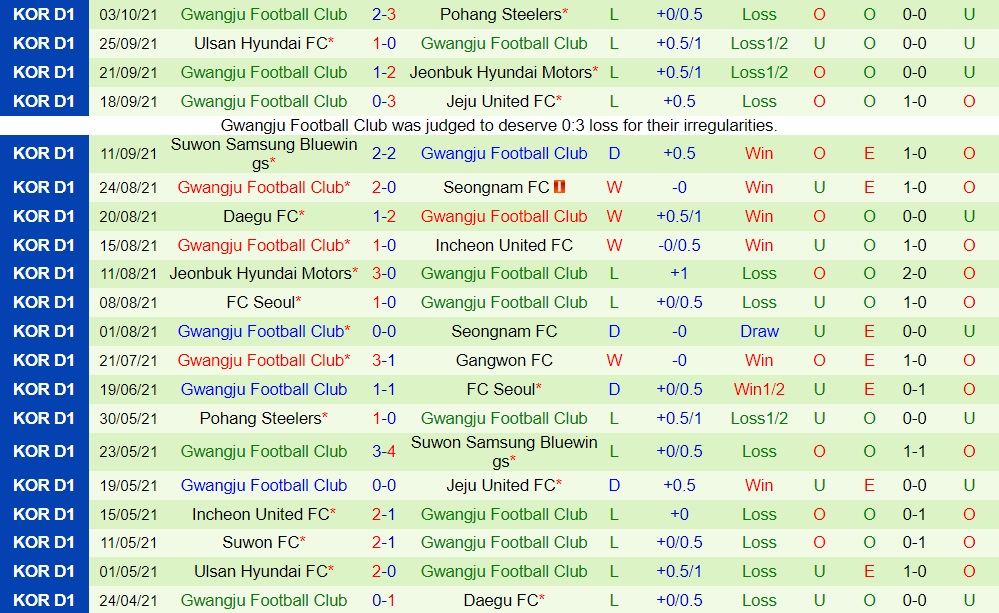The height and width of the screenshot is (613, 999).
Task: Click the KOR D1 label in the 03/10/21 row
Action: coord(44,14)
